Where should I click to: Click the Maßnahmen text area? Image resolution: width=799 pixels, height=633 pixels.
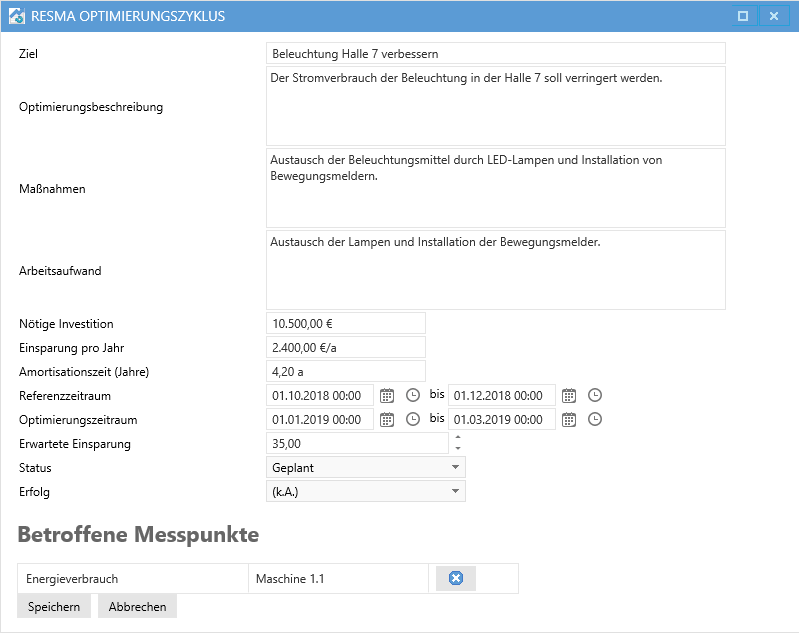click(495, 188)
